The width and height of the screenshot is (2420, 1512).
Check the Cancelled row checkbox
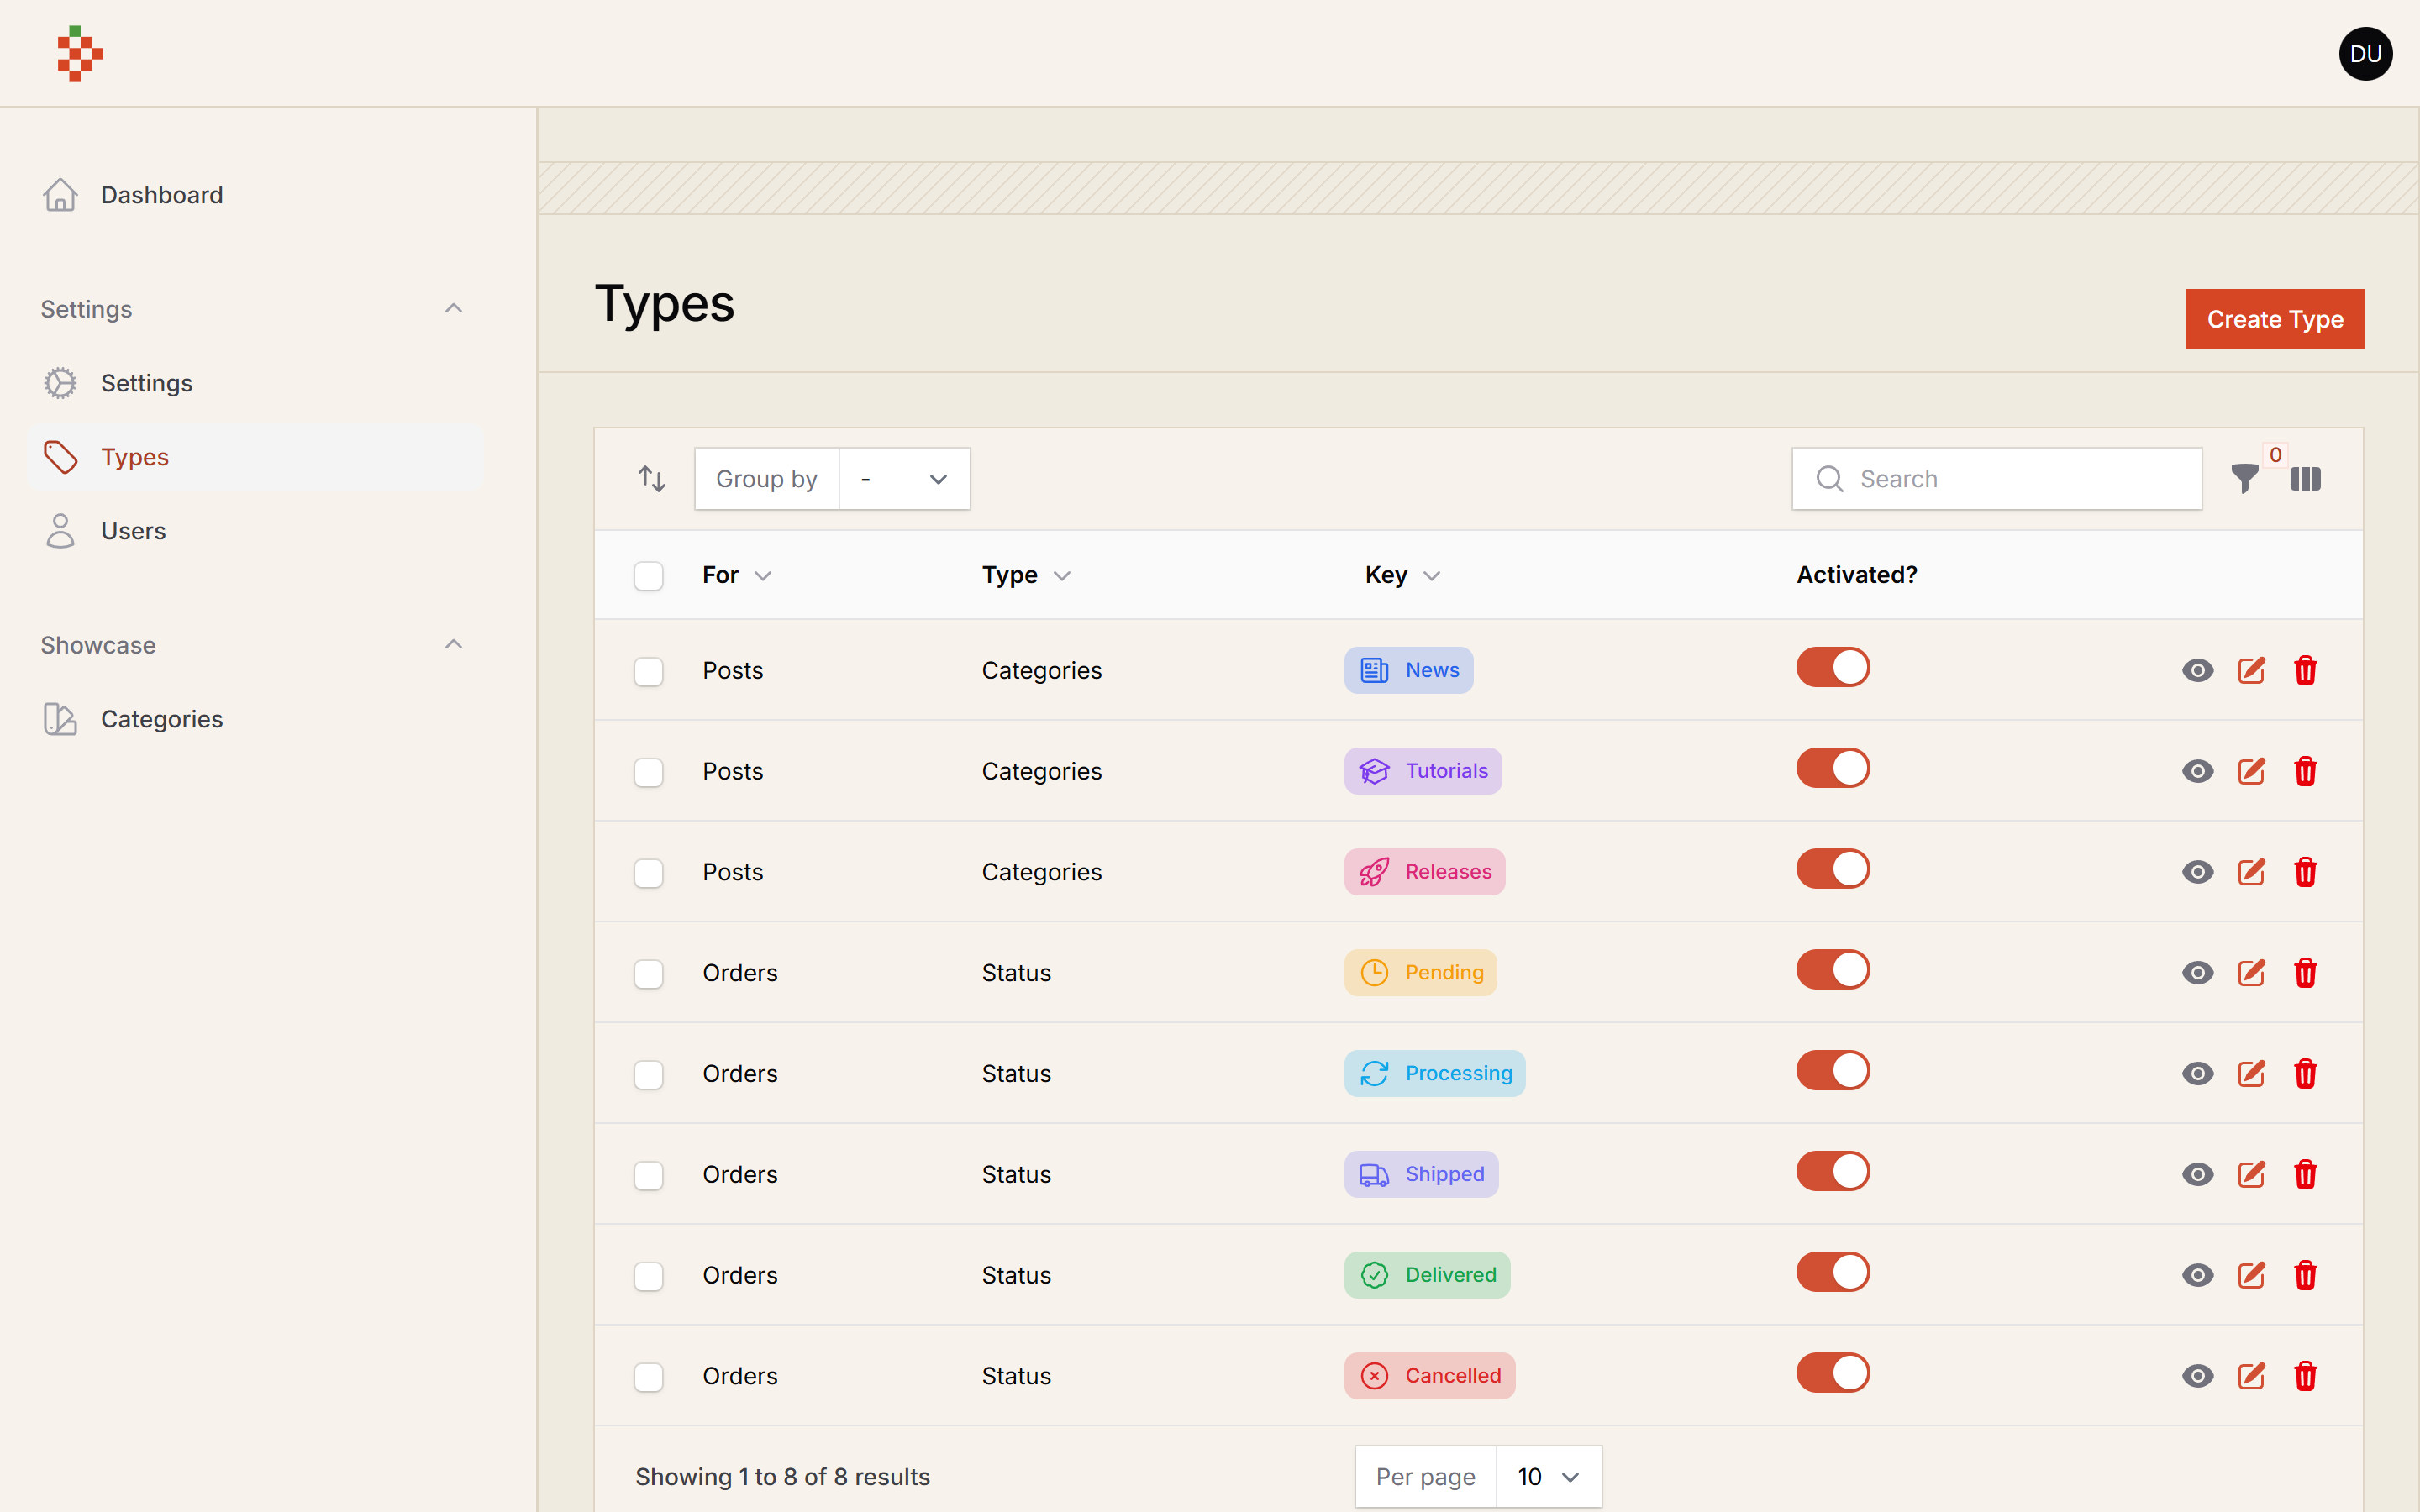pyautogui.click(x=648, y=1377)
